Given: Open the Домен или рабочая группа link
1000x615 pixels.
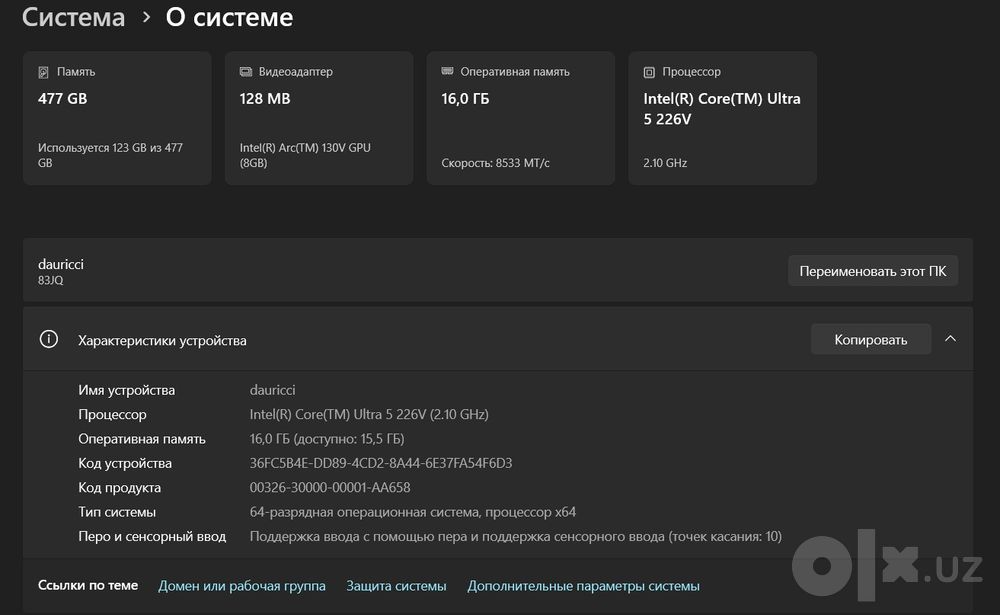Looking at the screenshot, I should [242, 586].
